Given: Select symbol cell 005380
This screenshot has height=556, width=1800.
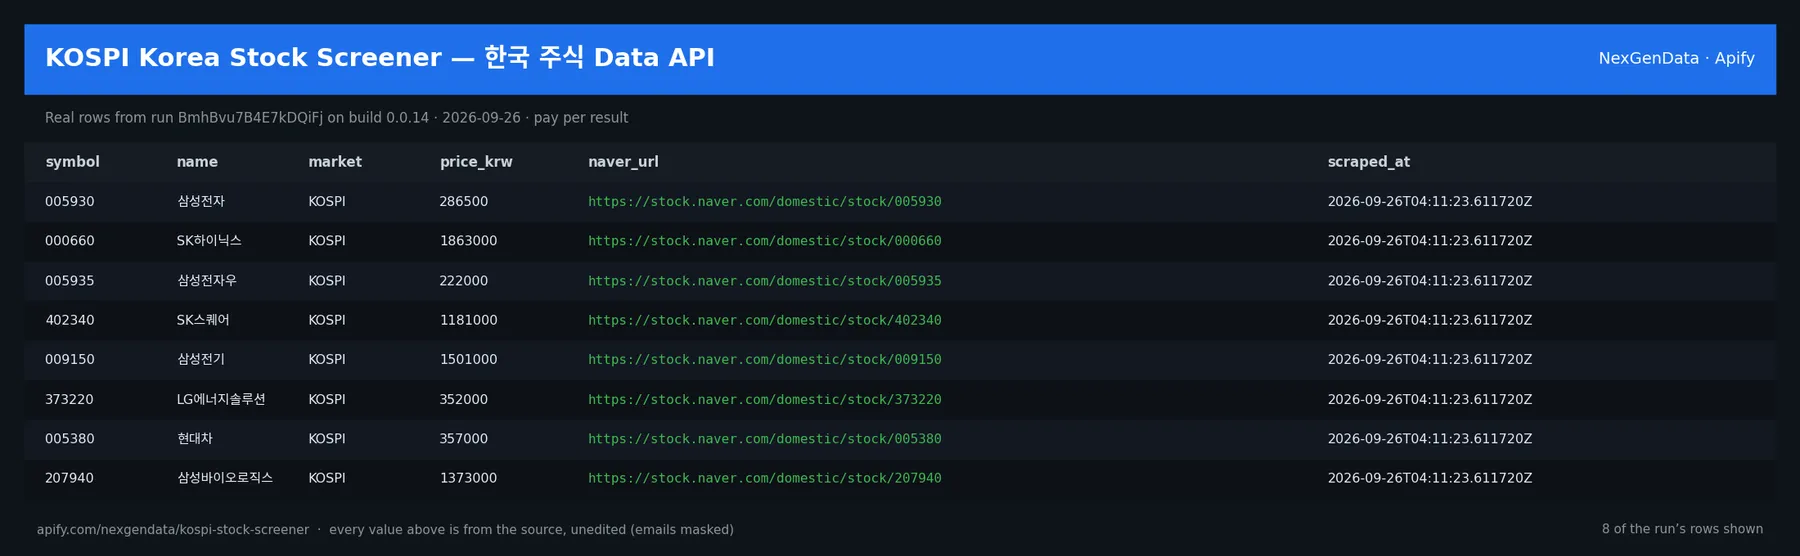Looking at the screenshot, I should pyautogui.click(x=70, y=438).
